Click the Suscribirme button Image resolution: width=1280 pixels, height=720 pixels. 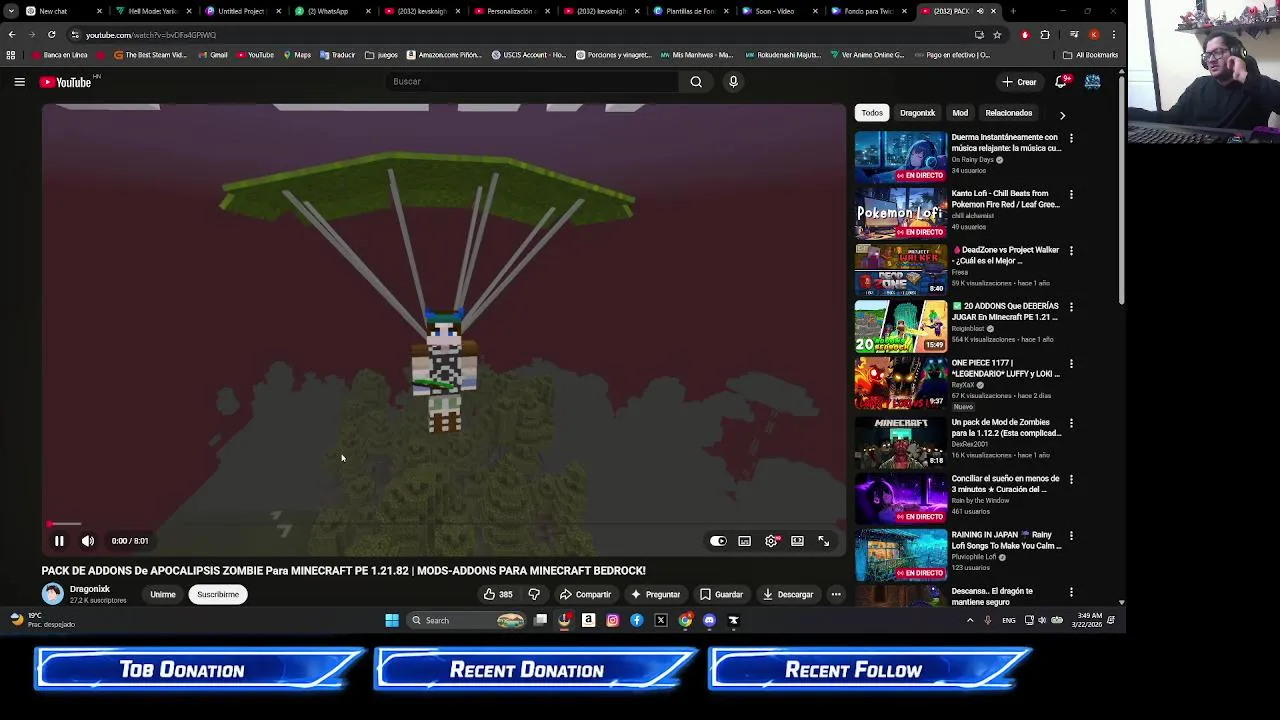pos(218,594)
